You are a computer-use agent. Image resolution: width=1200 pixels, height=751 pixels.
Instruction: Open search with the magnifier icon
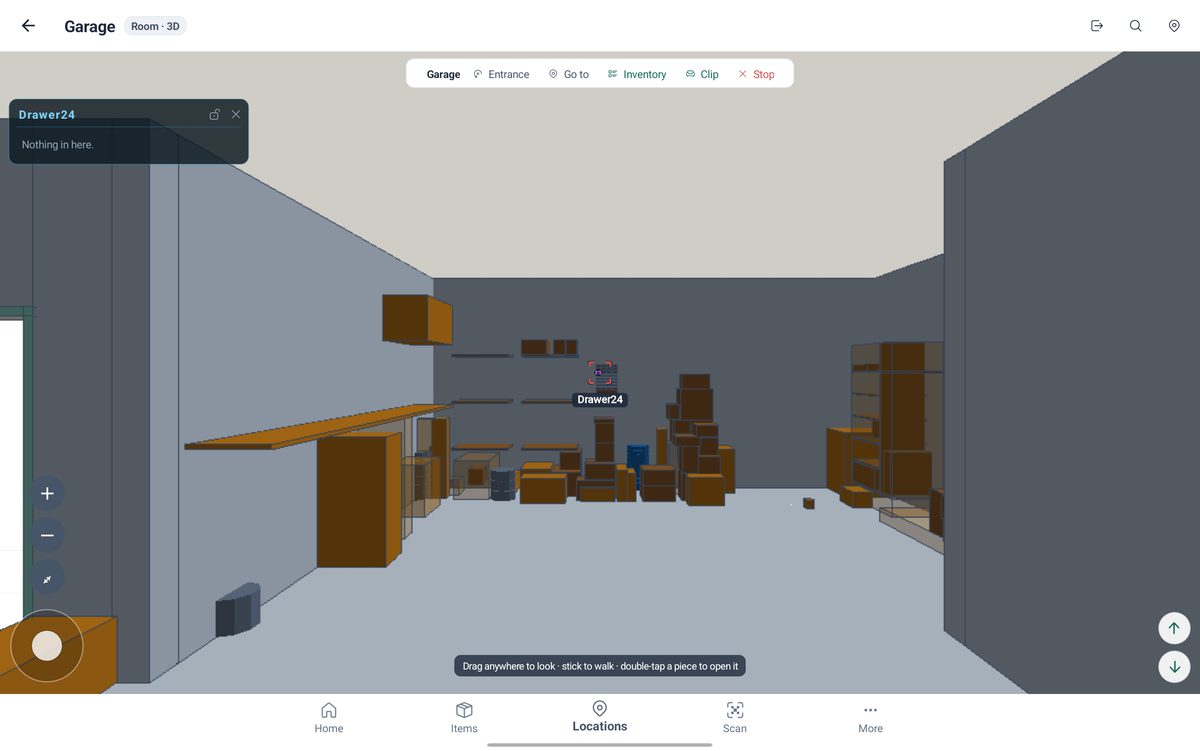coord(1136,26)
